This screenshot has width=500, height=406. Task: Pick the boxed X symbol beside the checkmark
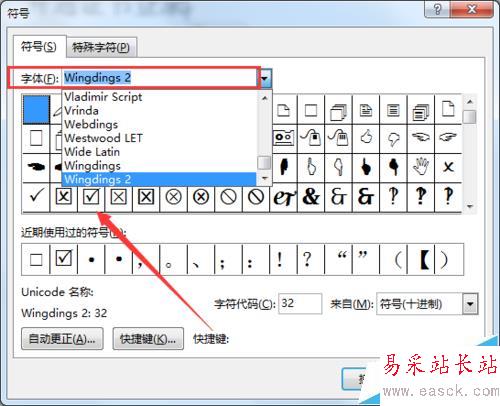[64, 197]
